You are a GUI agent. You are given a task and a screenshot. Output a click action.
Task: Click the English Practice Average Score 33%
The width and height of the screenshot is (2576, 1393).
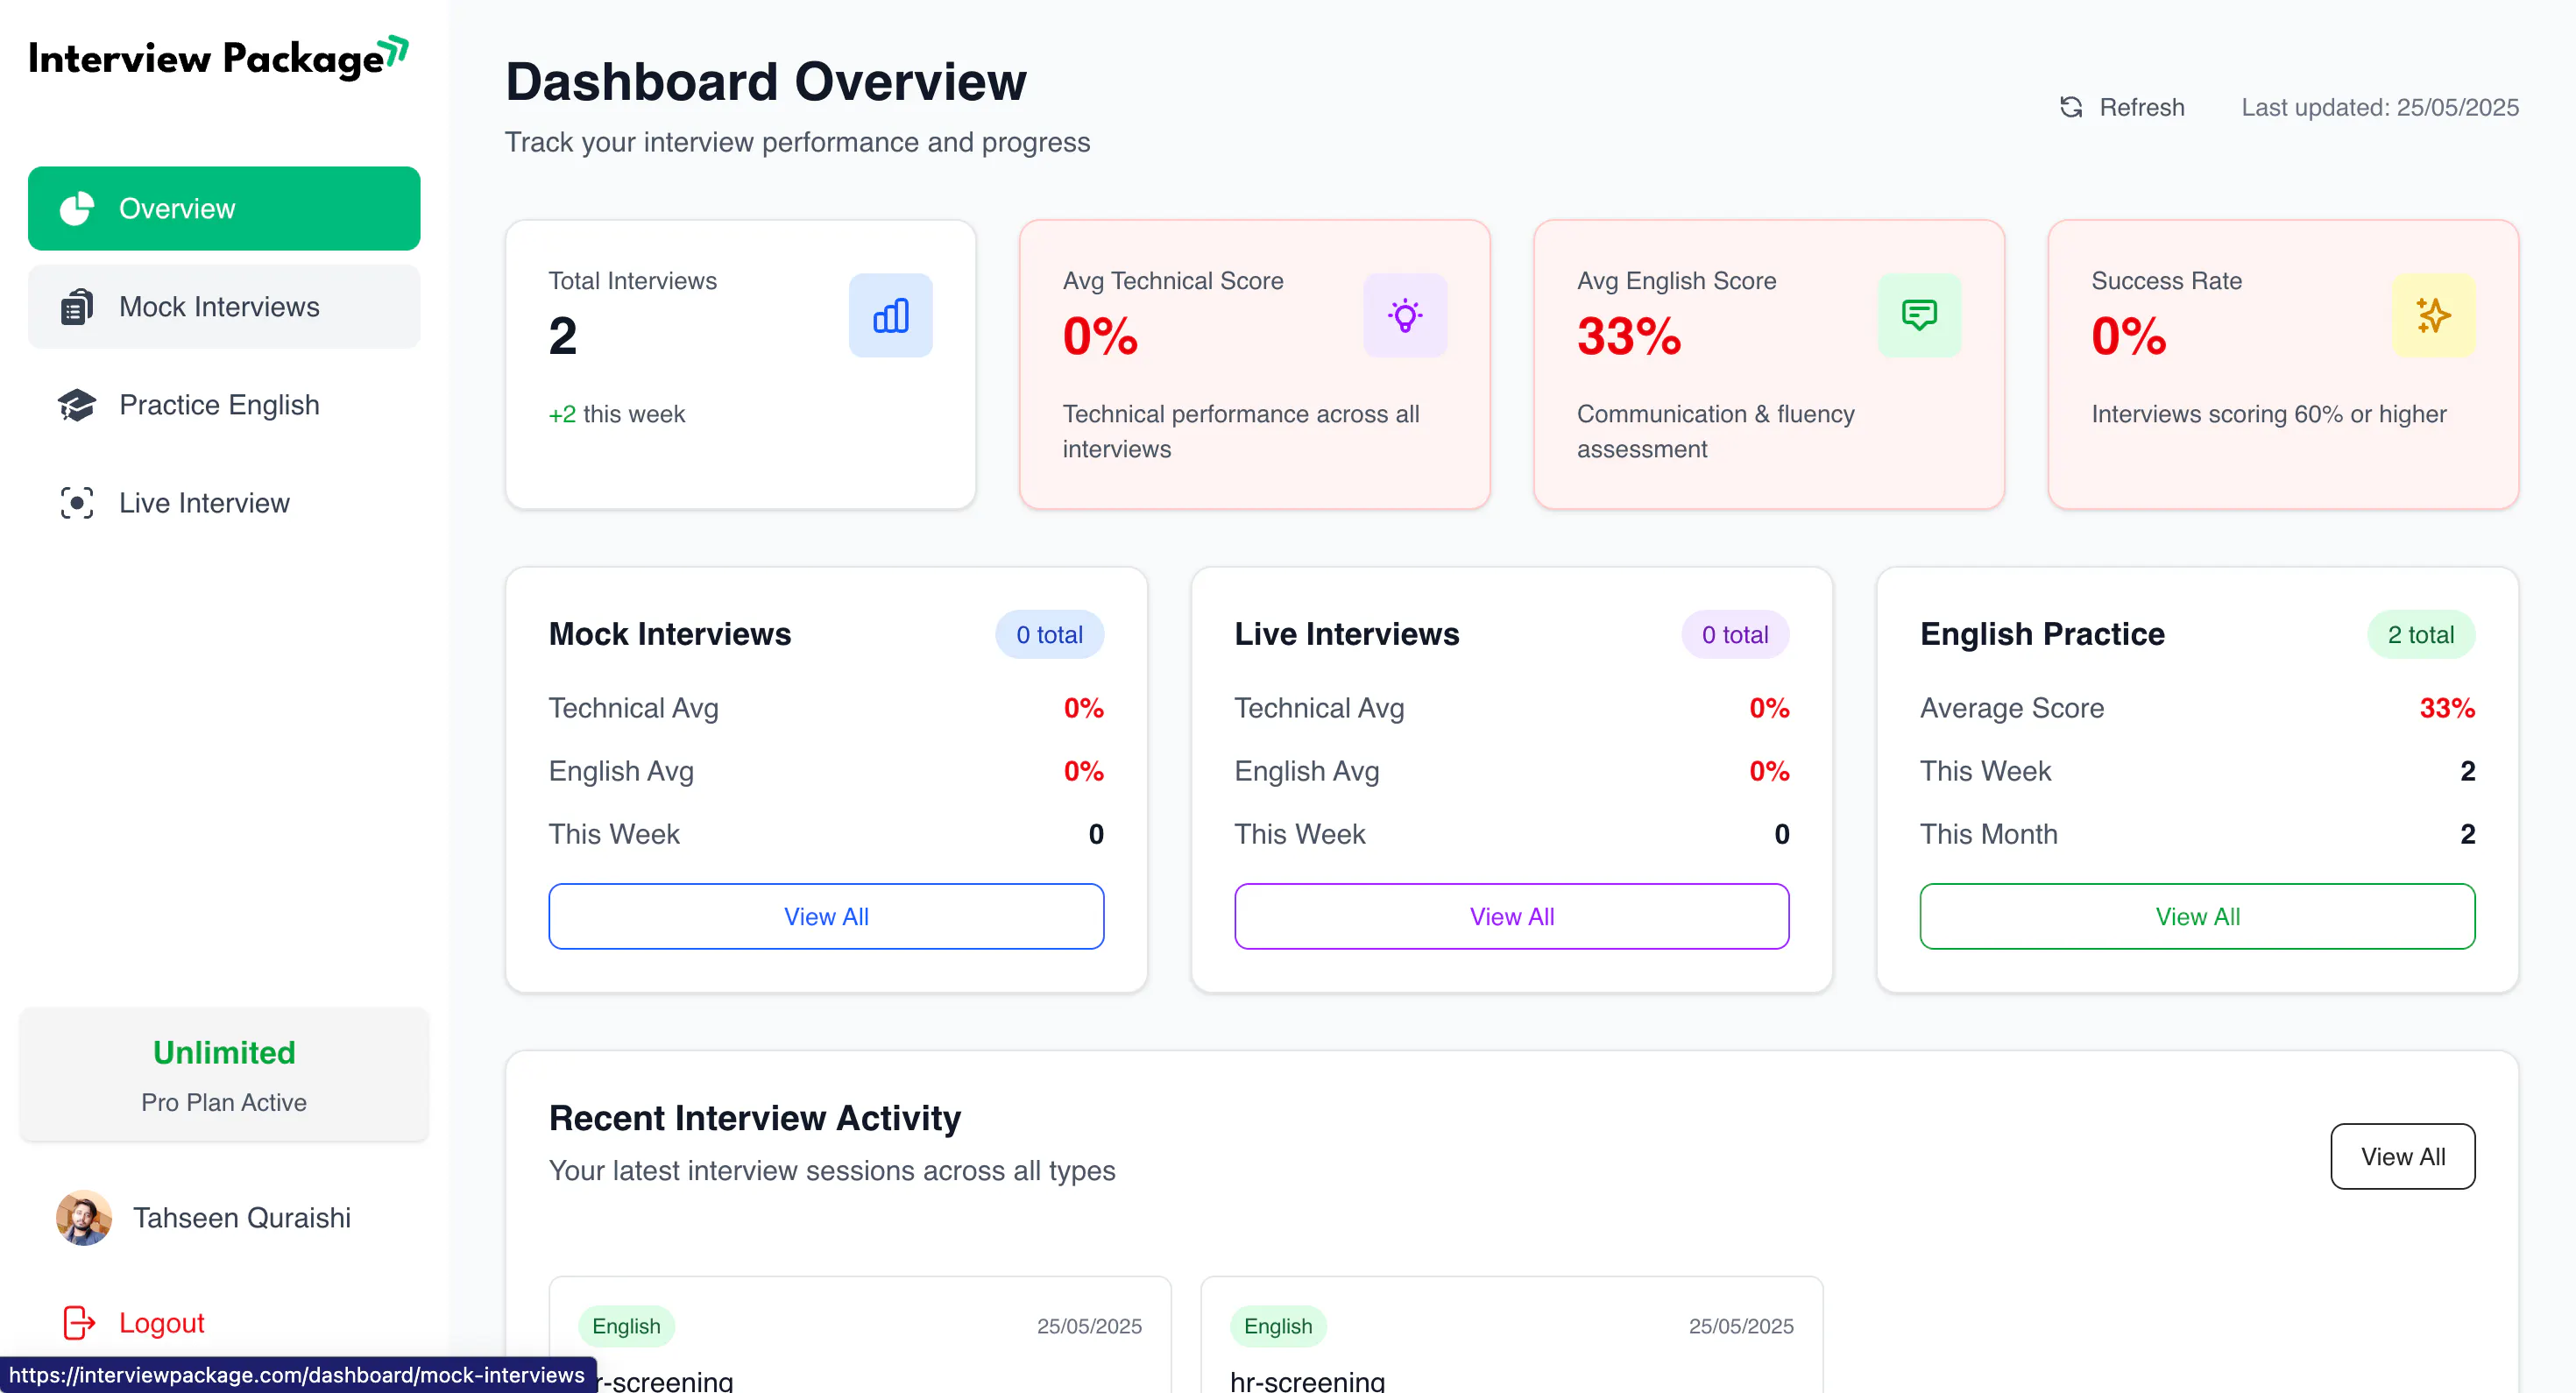pos(2447,708)
